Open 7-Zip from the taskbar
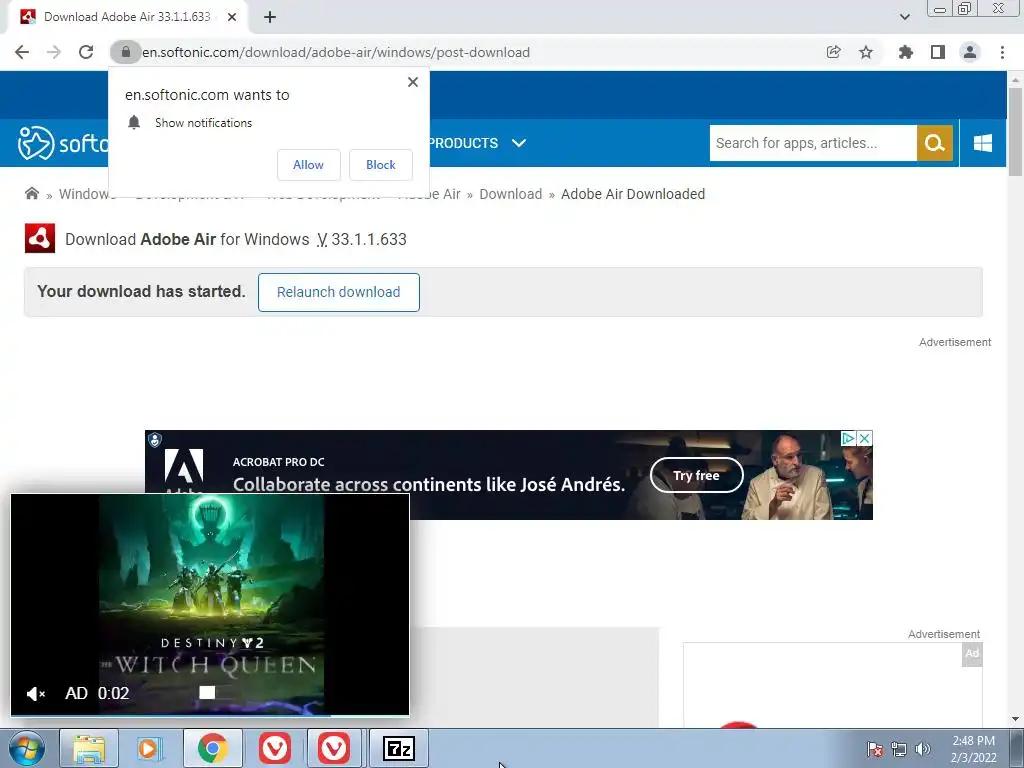The image size is (1024, 768). [x=398, y=748]
